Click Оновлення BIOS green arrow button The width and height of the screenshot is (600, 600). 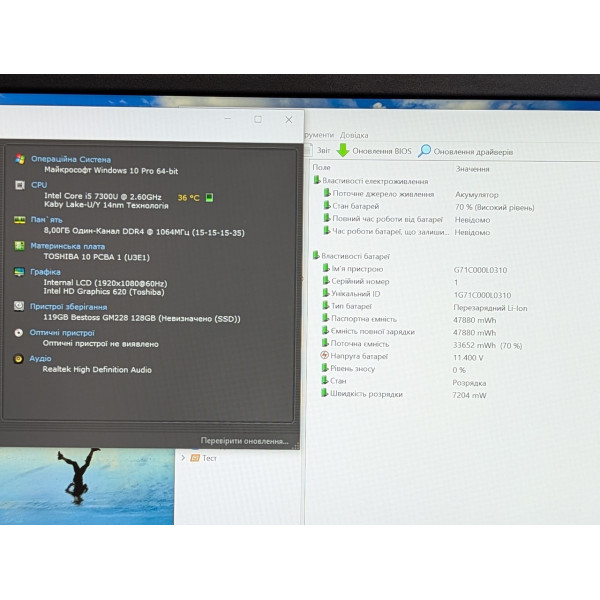click(x=374, y=151)
